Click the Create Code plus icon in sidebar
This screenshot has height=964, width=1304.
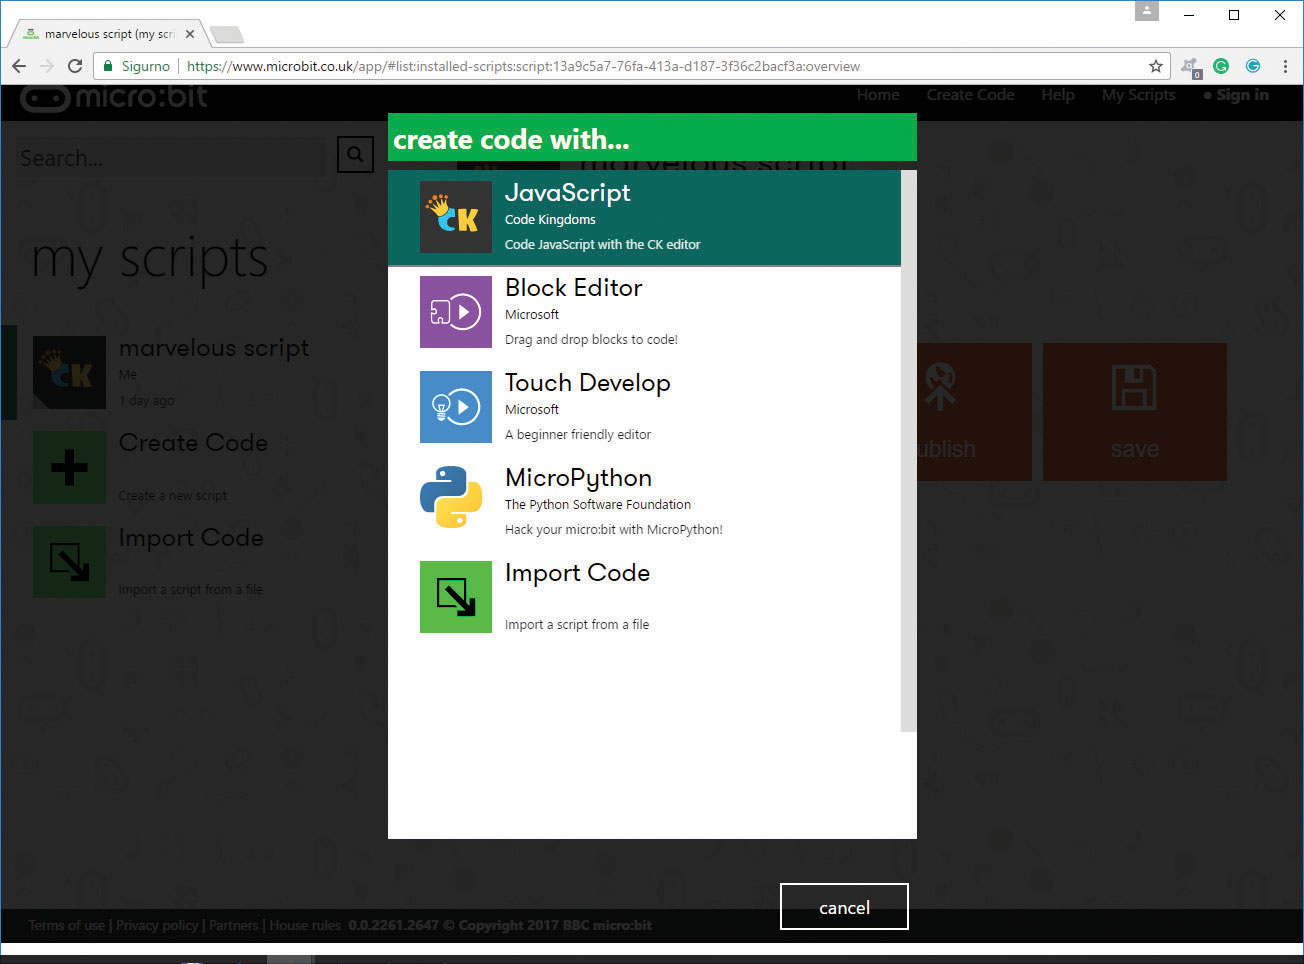click(x=69, y=467)
